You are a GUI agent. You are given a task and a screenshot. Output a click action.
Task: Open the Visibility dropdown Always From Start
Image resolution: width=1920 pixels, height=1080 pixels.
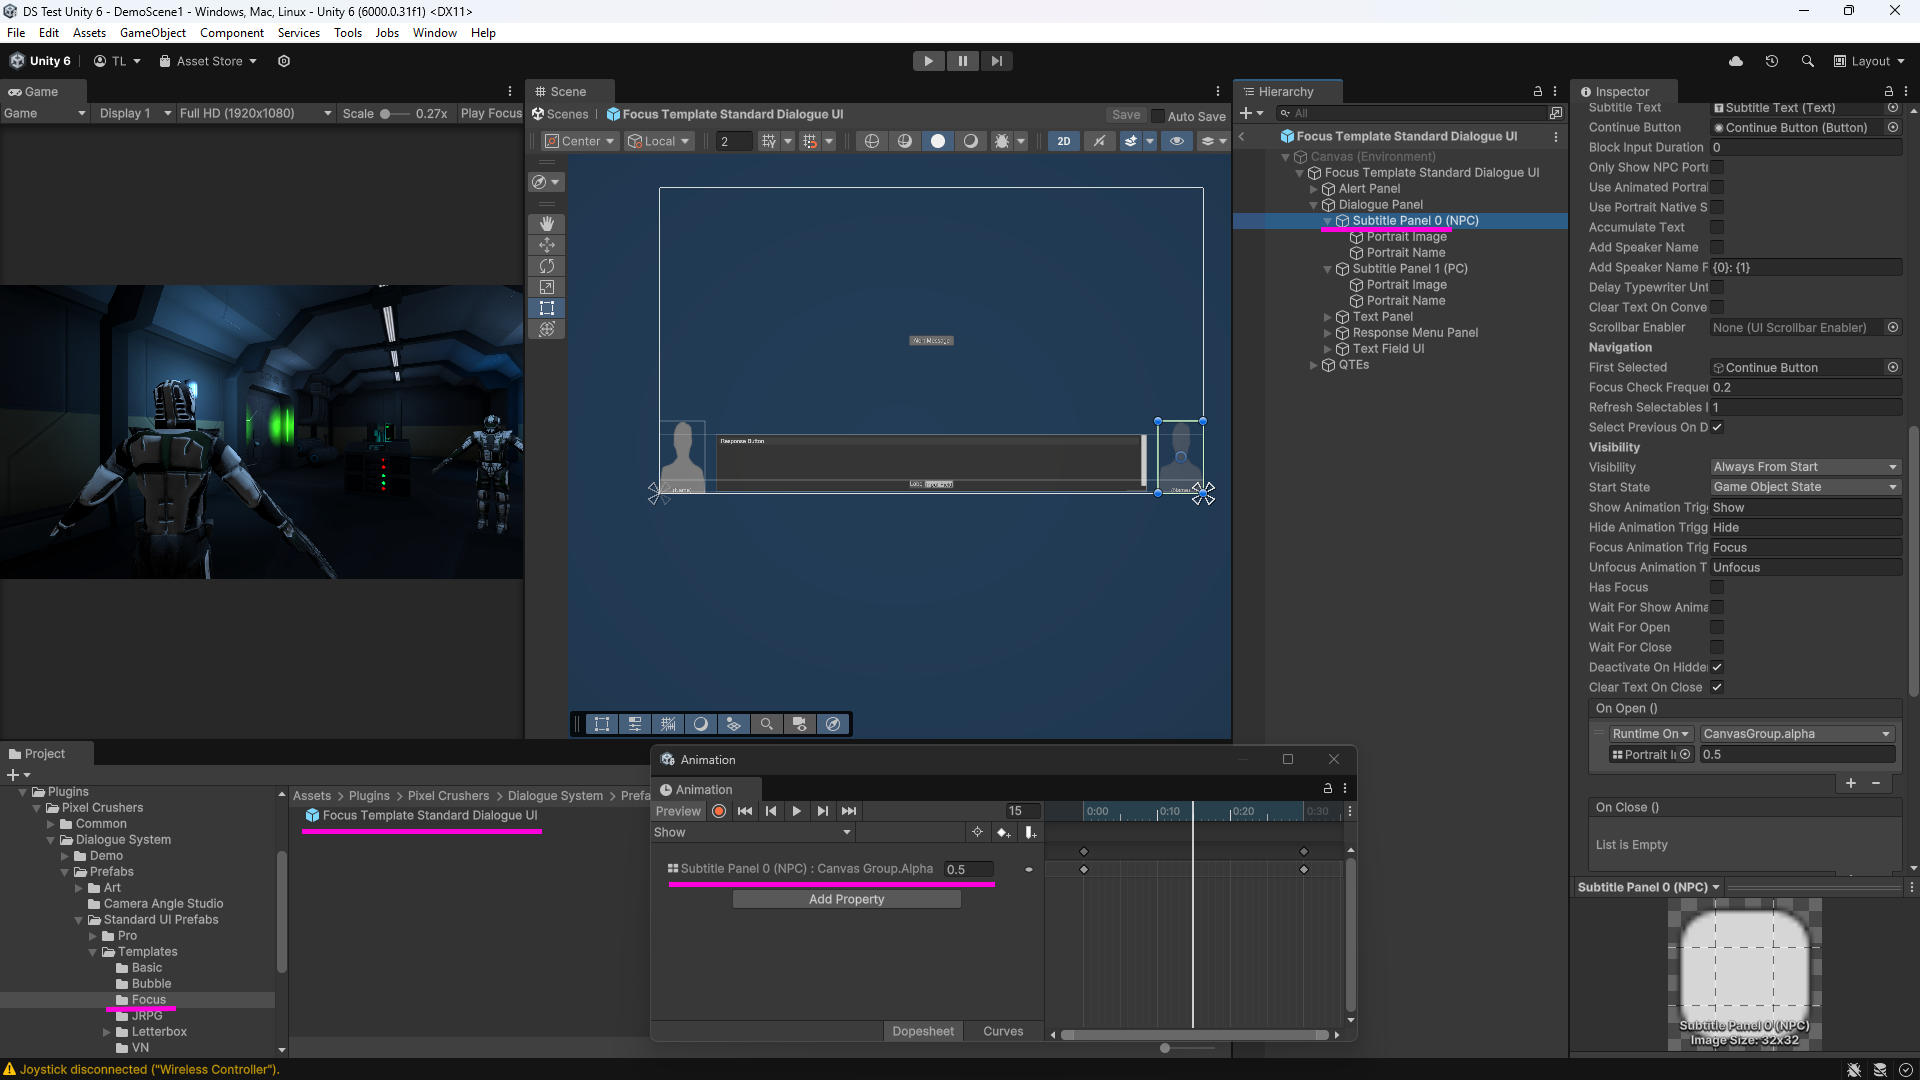click(1805, 467)
